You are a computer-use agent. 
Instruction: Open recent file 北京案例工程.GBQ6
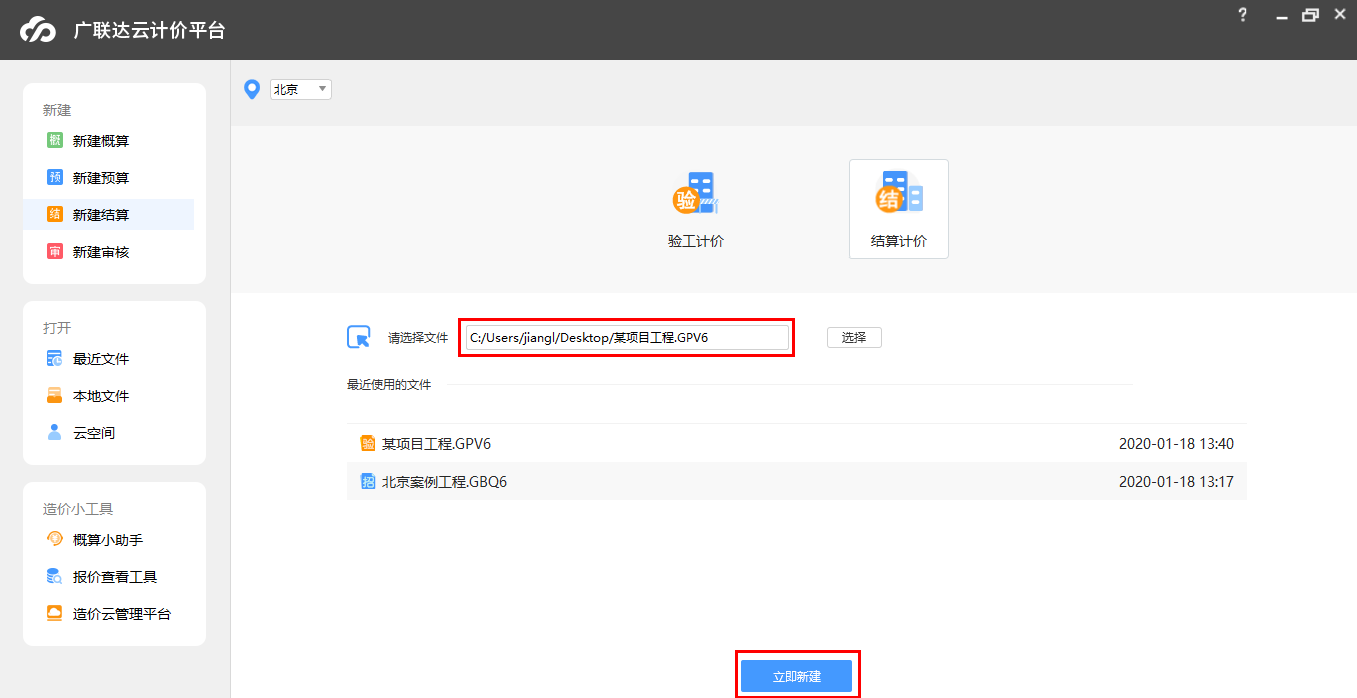click(445, 482)
